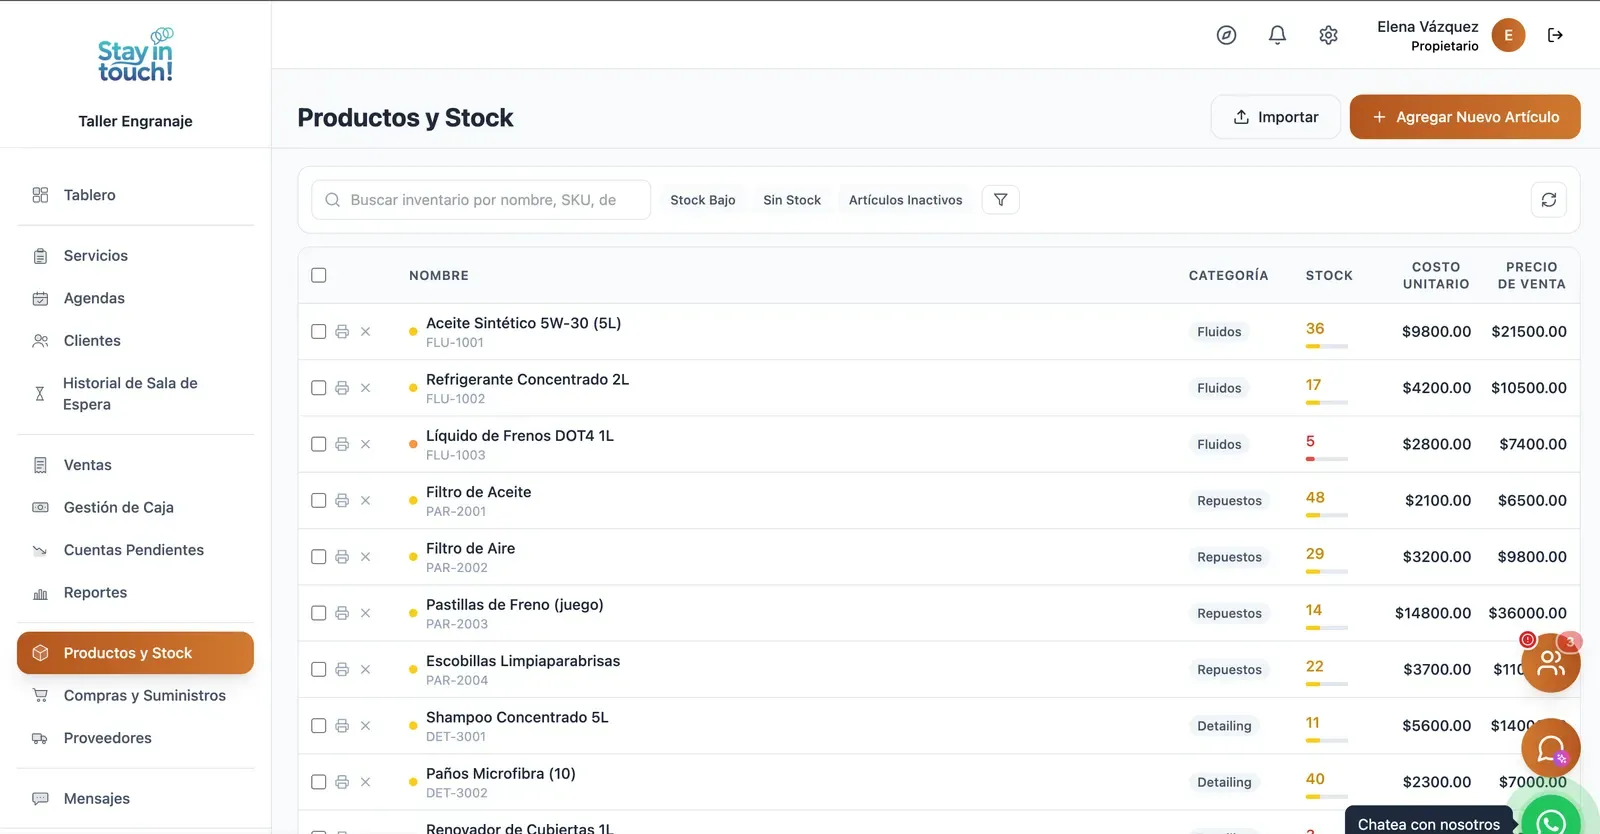Tick the Líquido de Frenos DOT4 checkbox
The image size is (1600, 834).
point(319,444)
